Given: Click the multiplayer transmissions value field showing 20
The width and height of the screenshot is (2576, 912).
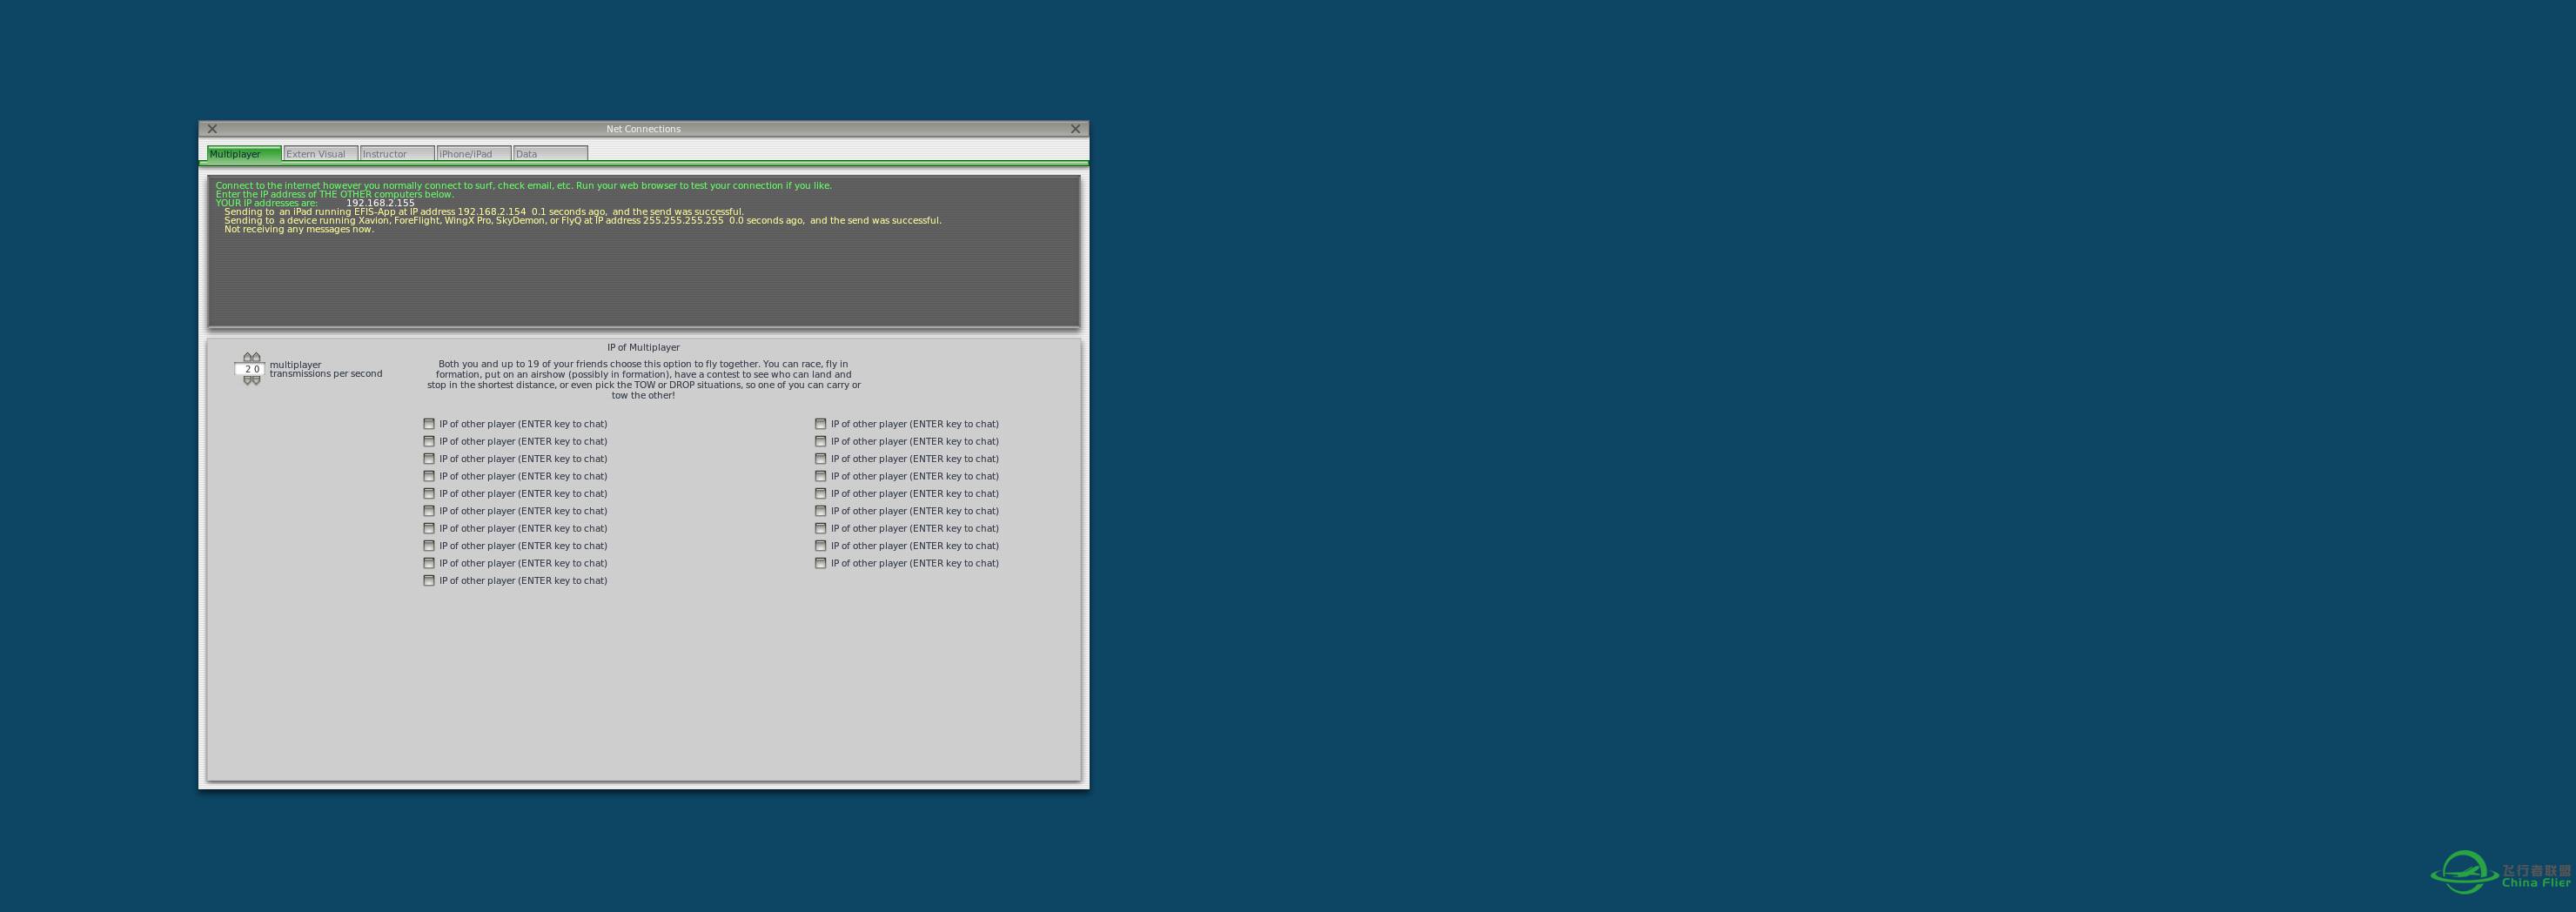Looking at the screenshot, I should point(250,369).
